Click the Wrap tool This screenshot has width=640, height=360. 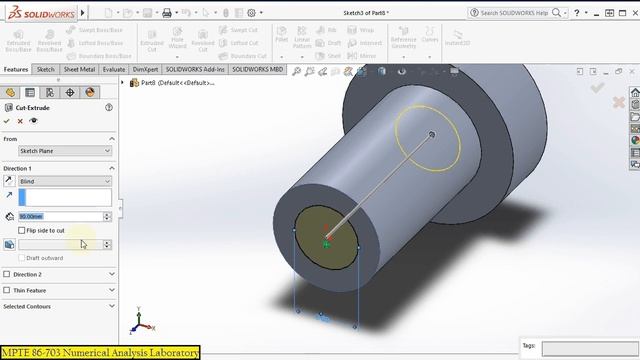[360, 30]
